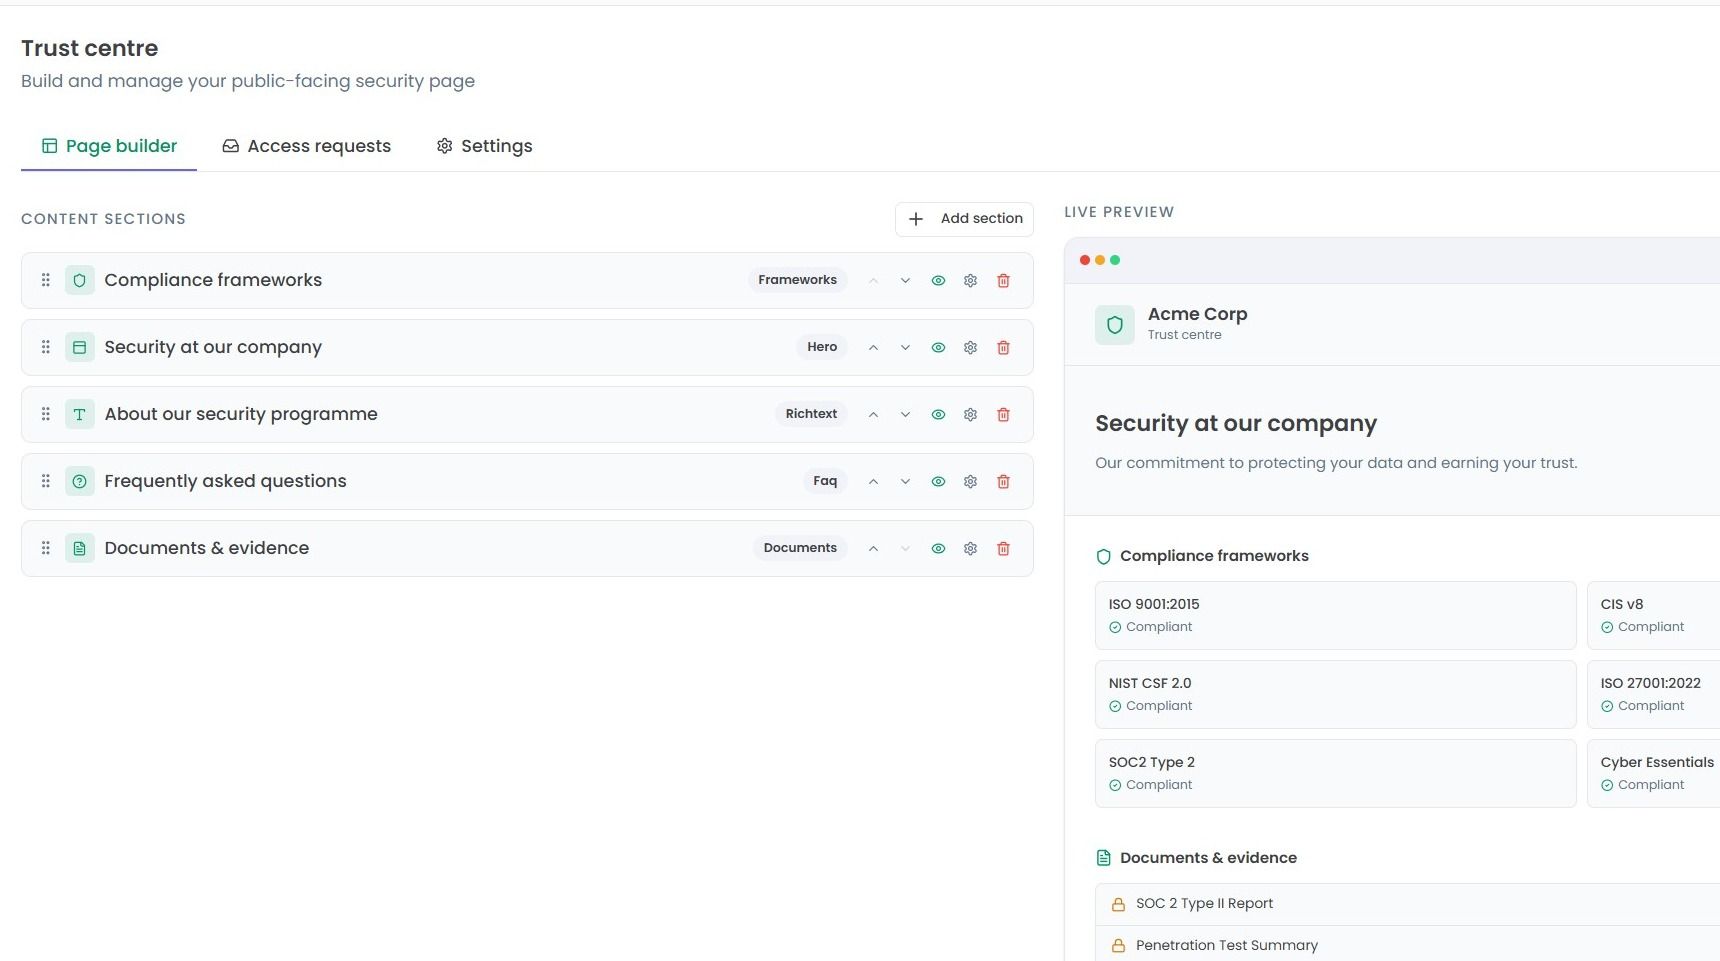Move Frequently asked questions section up
The image size is (1720, 961).
click(873, 482)
